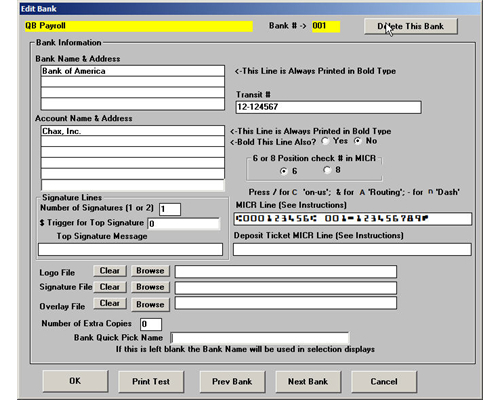
Task: Clear the Logo File path
Action: tap(110, 271)
